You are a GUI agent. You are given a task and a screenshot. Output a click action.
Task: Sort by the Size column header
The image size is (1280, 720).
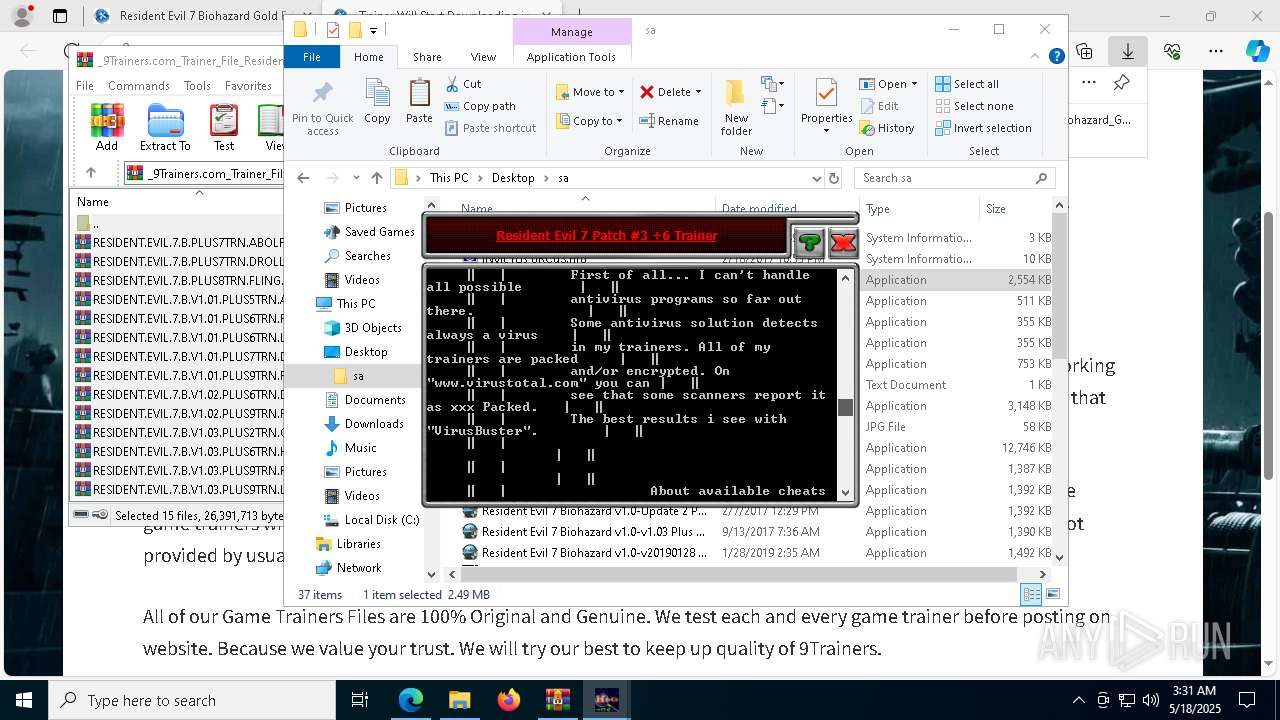(x=996, y=209)
